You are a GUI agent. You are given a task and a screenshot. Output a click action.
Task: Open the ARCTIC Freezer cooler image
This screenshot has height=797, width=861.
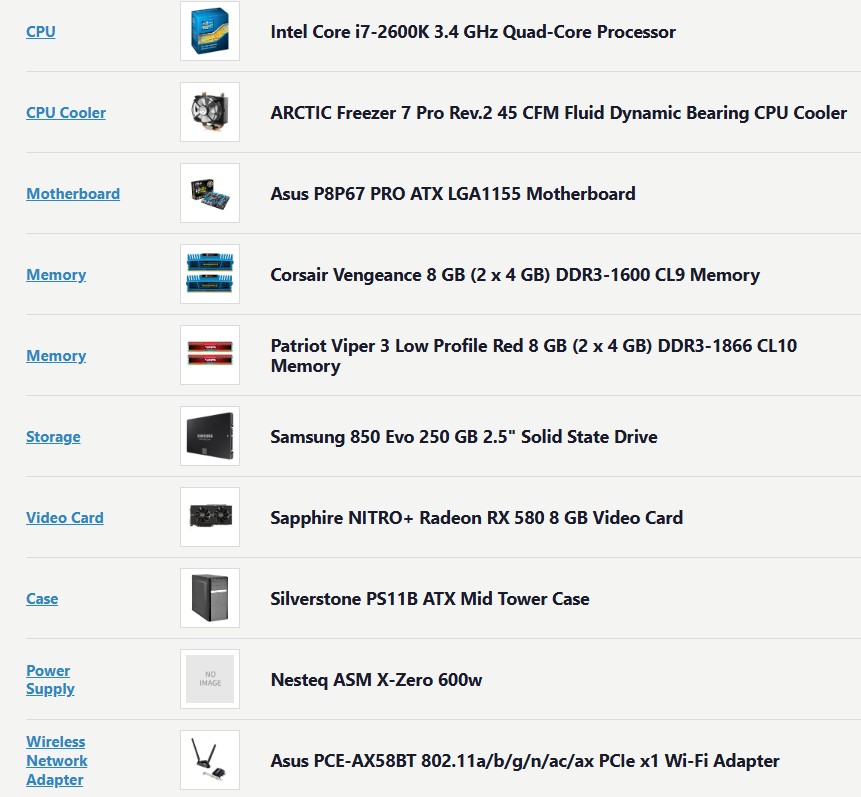(x=210, y=112)
